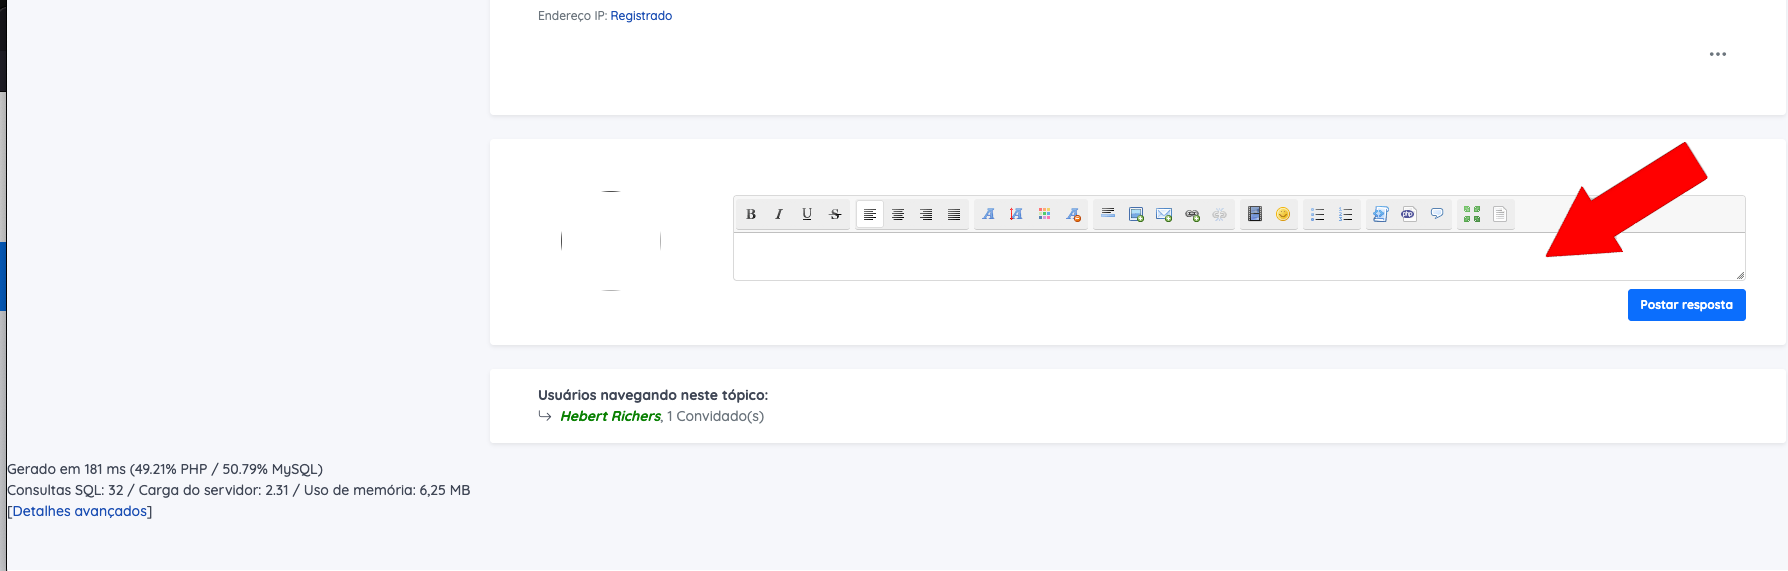Click the insert video icon

click(1255, 214)
